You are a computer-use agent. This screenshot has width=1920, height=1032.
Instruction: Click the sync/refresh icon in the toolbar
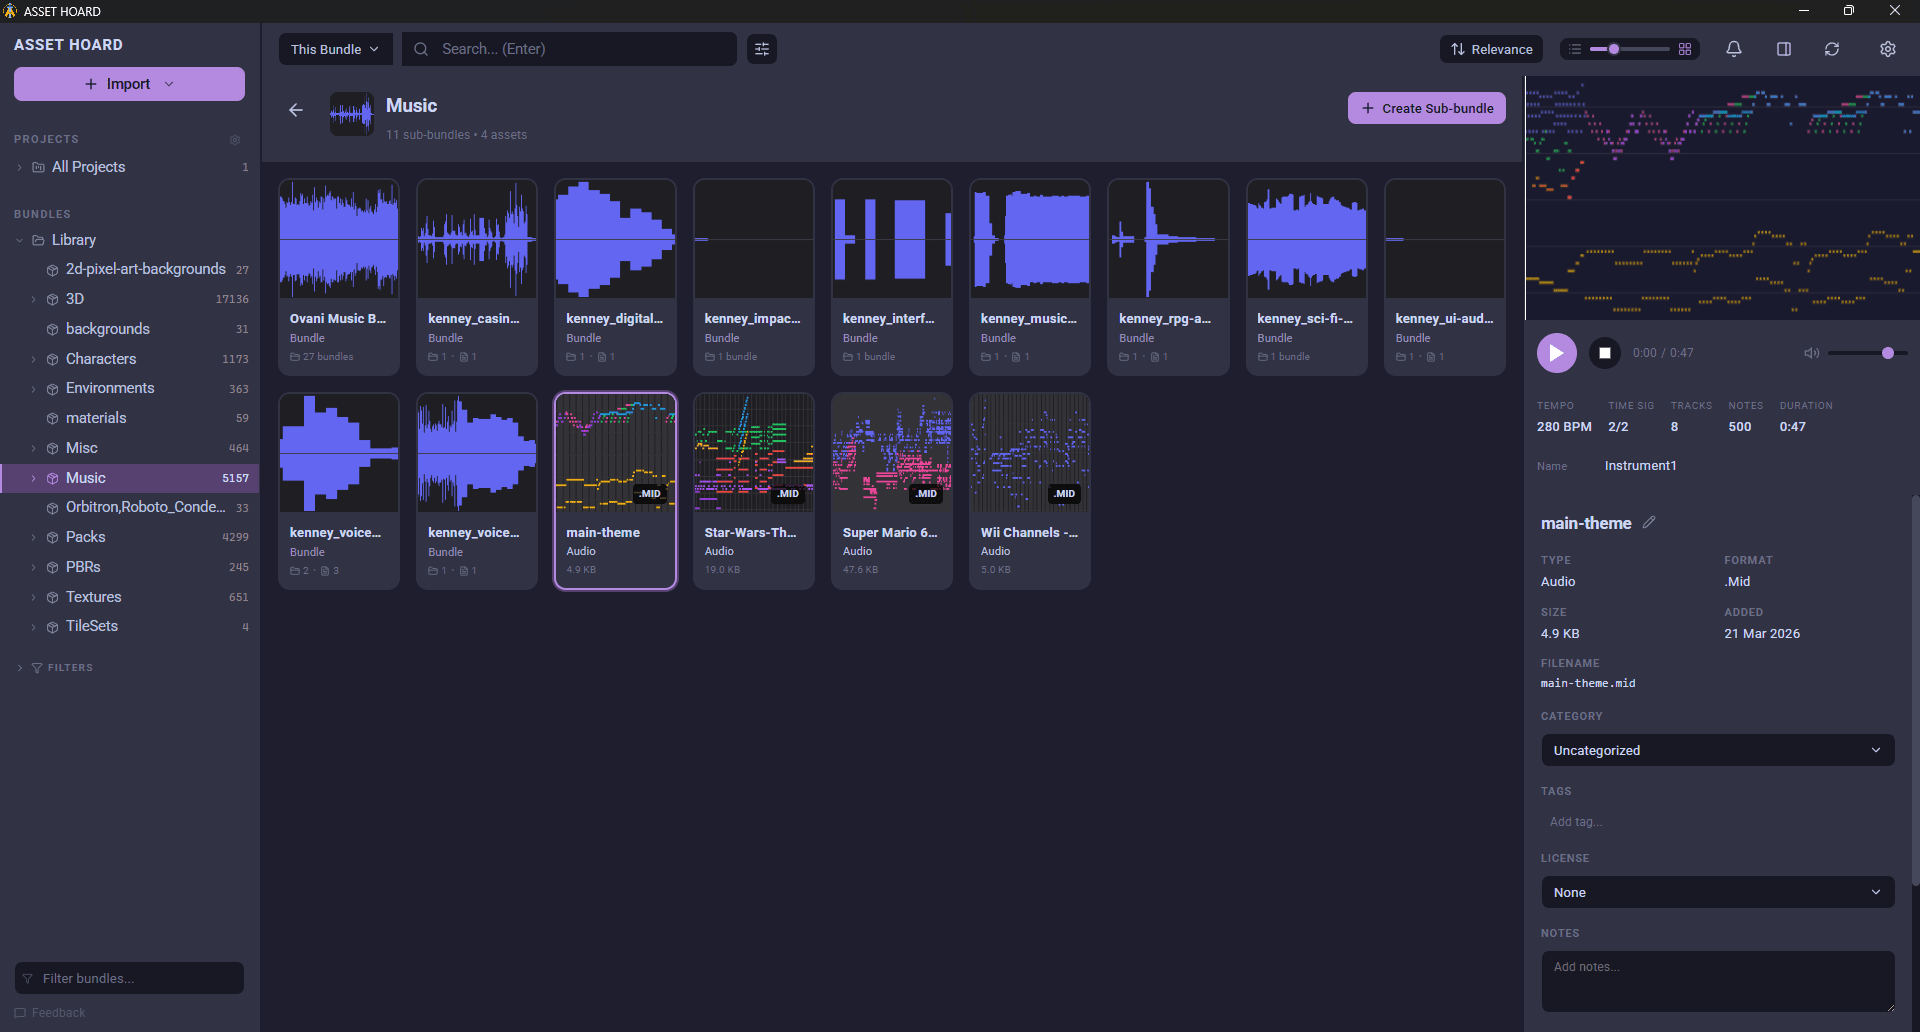click(x=1832, y=48)
